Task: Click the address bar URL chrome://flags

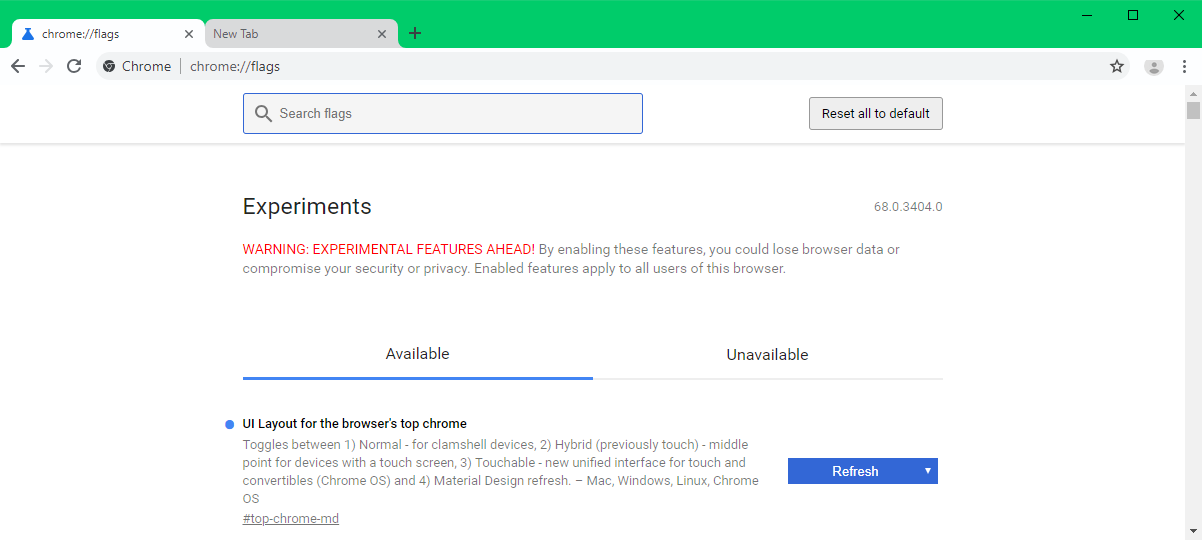Action: (235, 66)
